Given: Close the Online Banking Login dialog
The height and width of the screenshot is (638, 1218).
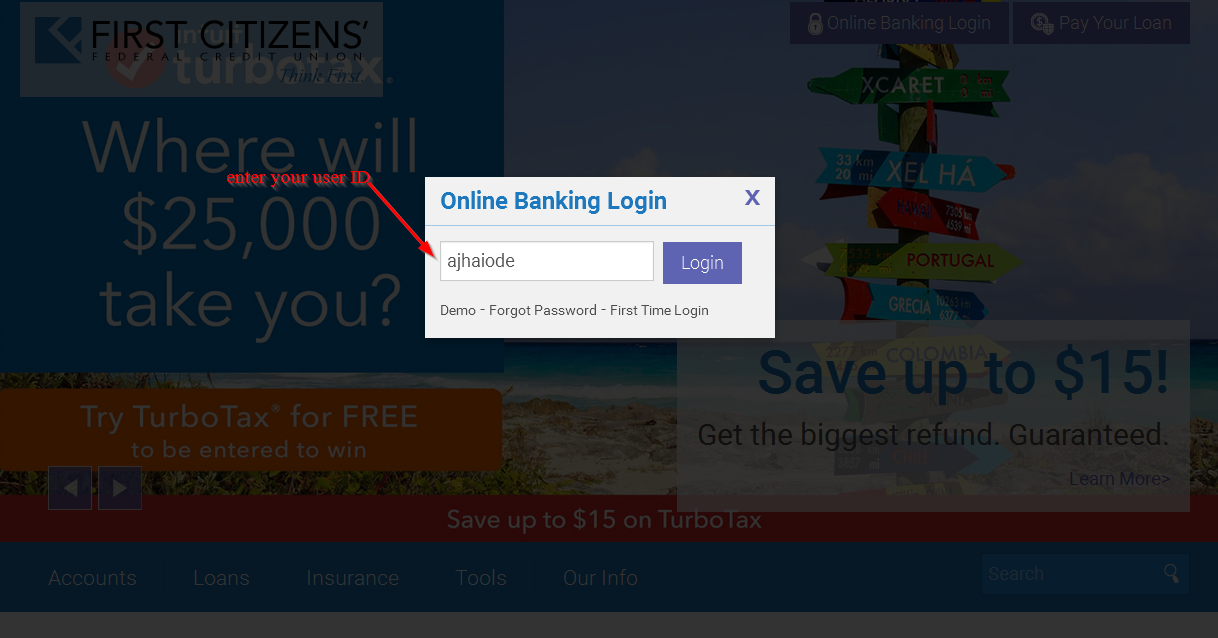Looking at the screenshot, I should click(x=752, y=198).
